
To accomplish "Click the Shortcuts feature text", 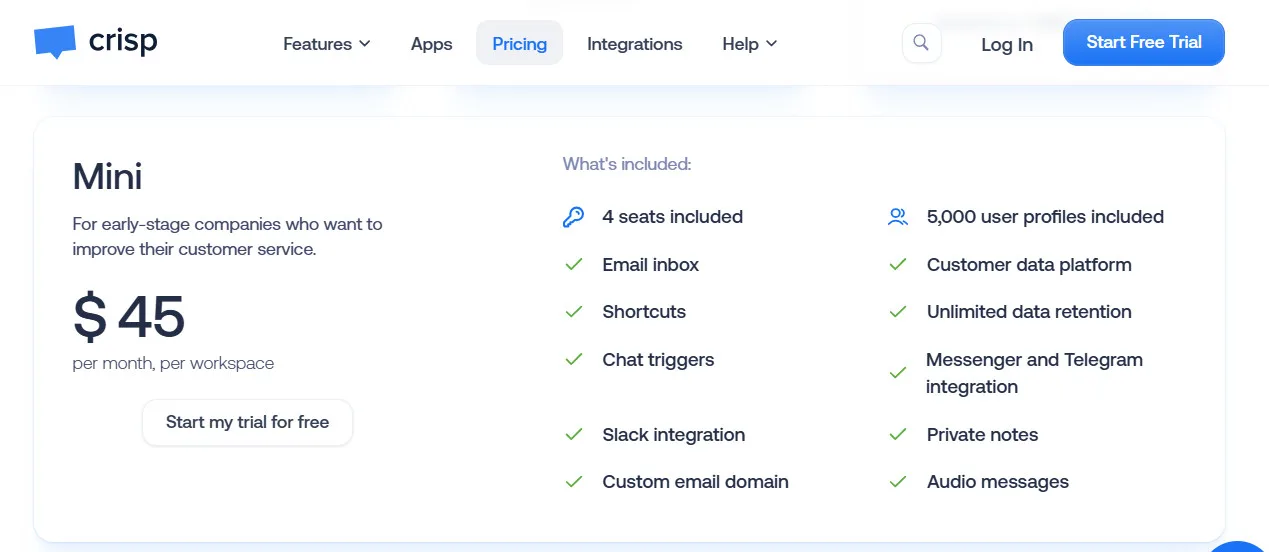I will coord(644,312).
